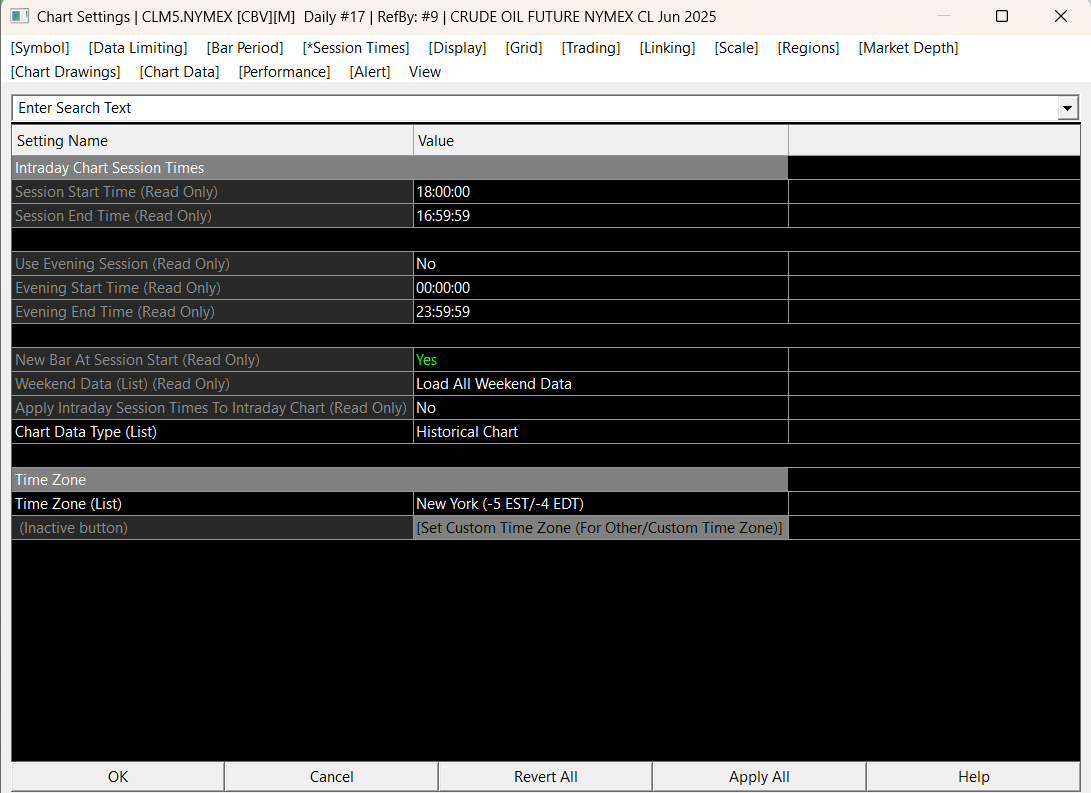Select the Evening End Time (Read Only) label
The image size is (1091, 793).
click(212, 312)
